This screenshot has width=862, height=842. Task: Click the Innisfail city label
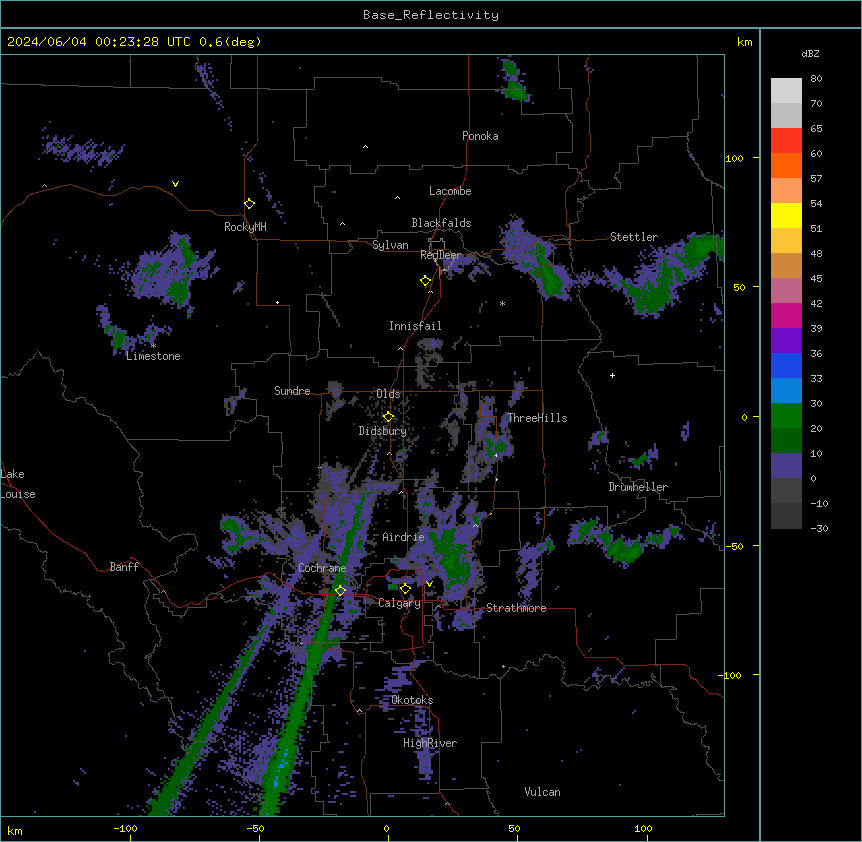pyautogui.click(x=415, y=326)
